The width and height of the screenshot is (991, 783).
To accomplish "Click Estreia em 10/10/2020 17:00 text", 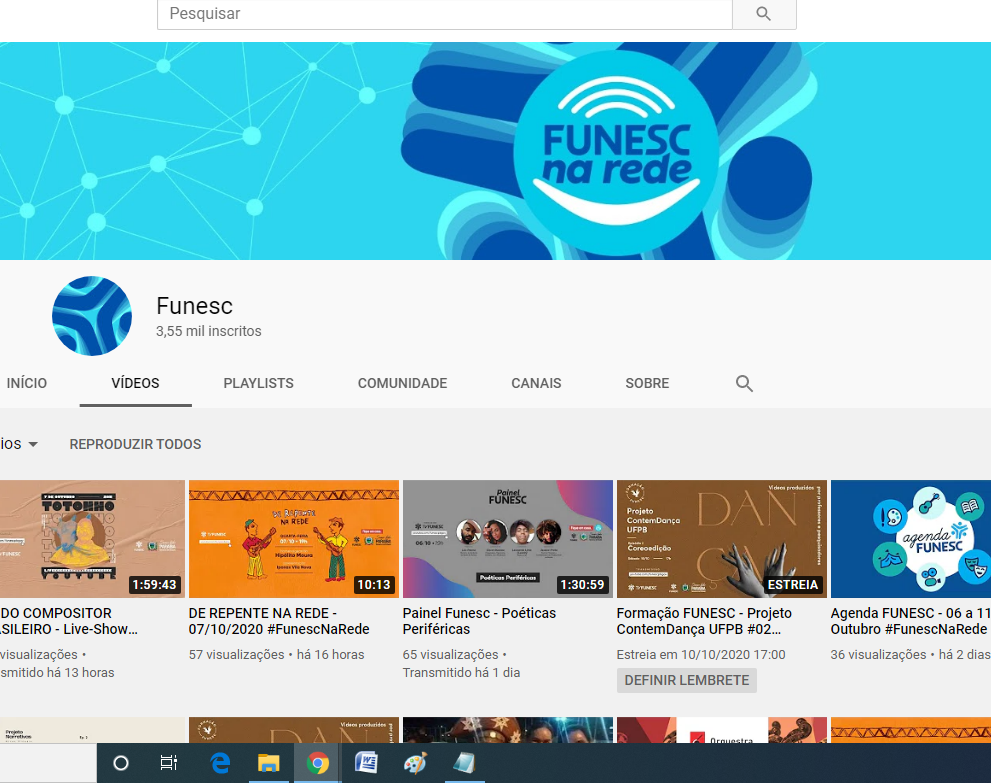I will coord(701,655).
